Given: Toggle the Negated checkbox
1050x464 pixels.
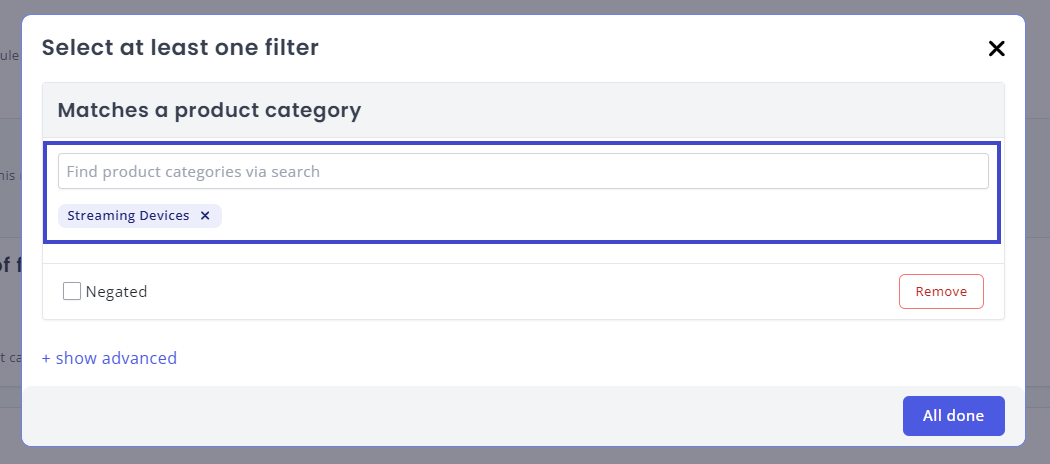Looking at the screenshot, I should pos(72,292).
